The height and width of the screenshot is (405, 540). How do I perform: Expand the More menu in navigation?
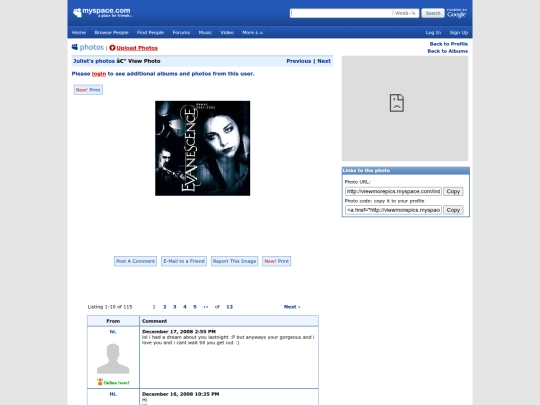pos(252,32)
